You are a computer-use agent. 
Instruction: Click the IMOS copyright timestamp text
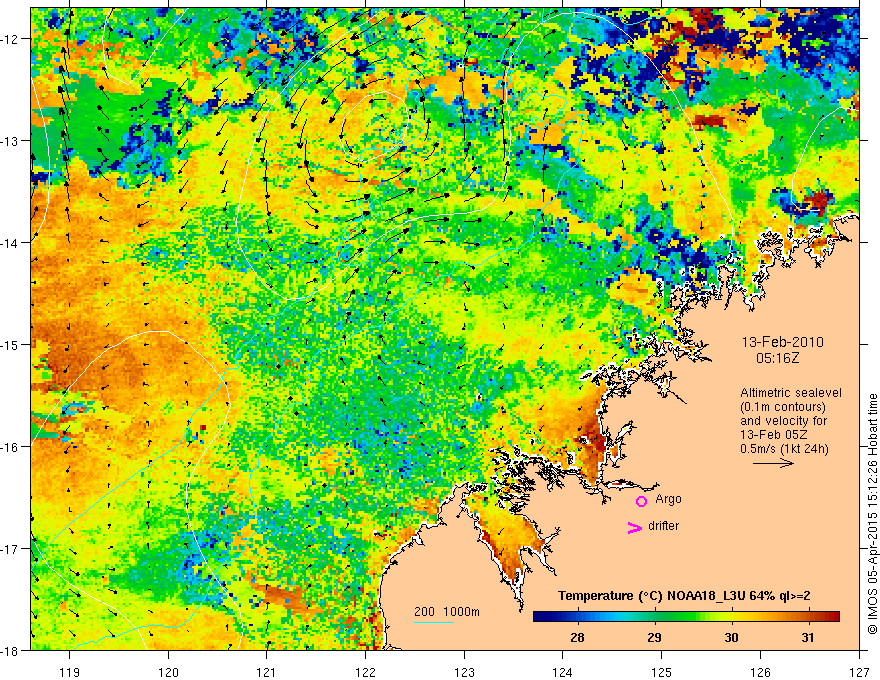pos(873,515)
